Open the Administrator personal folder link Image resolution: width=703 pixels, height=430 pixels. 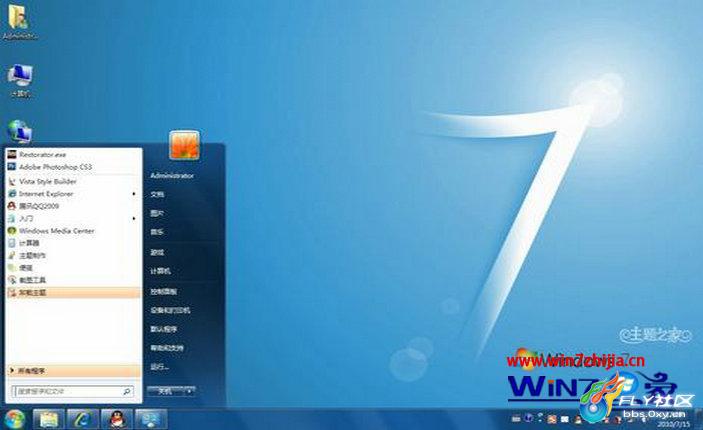point(172,176)
